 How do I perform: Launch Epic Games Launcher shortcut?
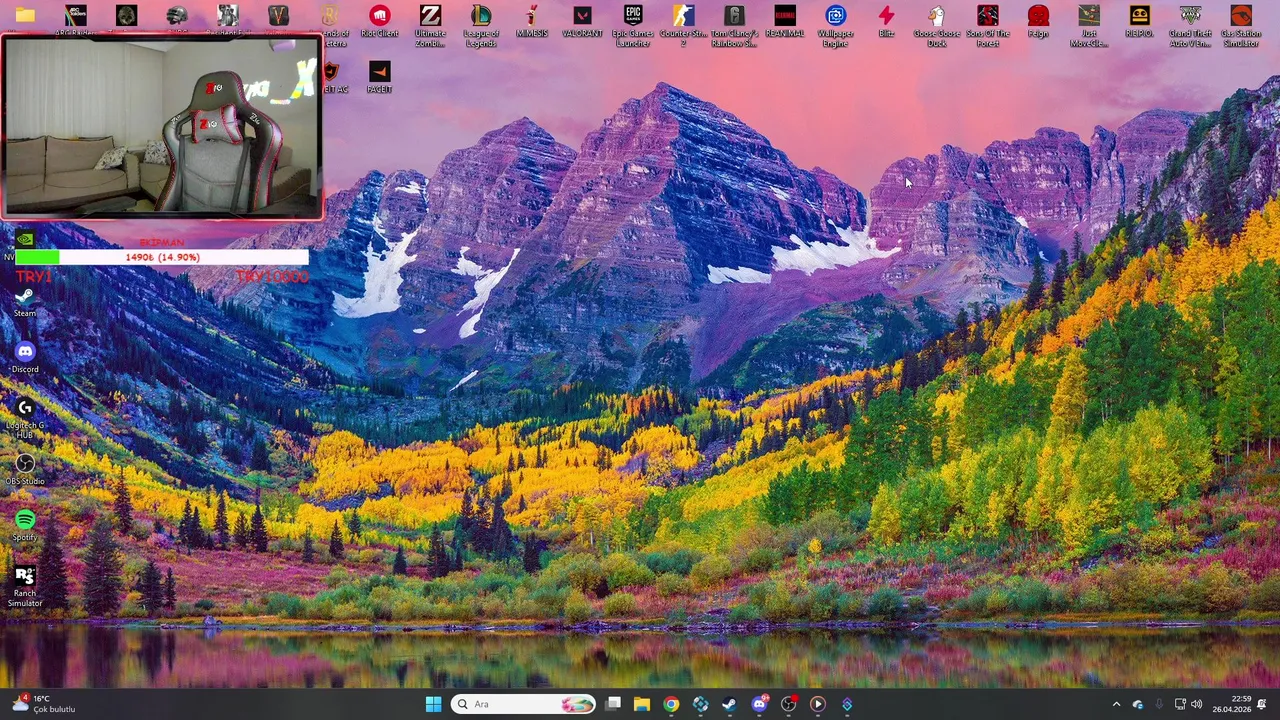pos(633,26)
